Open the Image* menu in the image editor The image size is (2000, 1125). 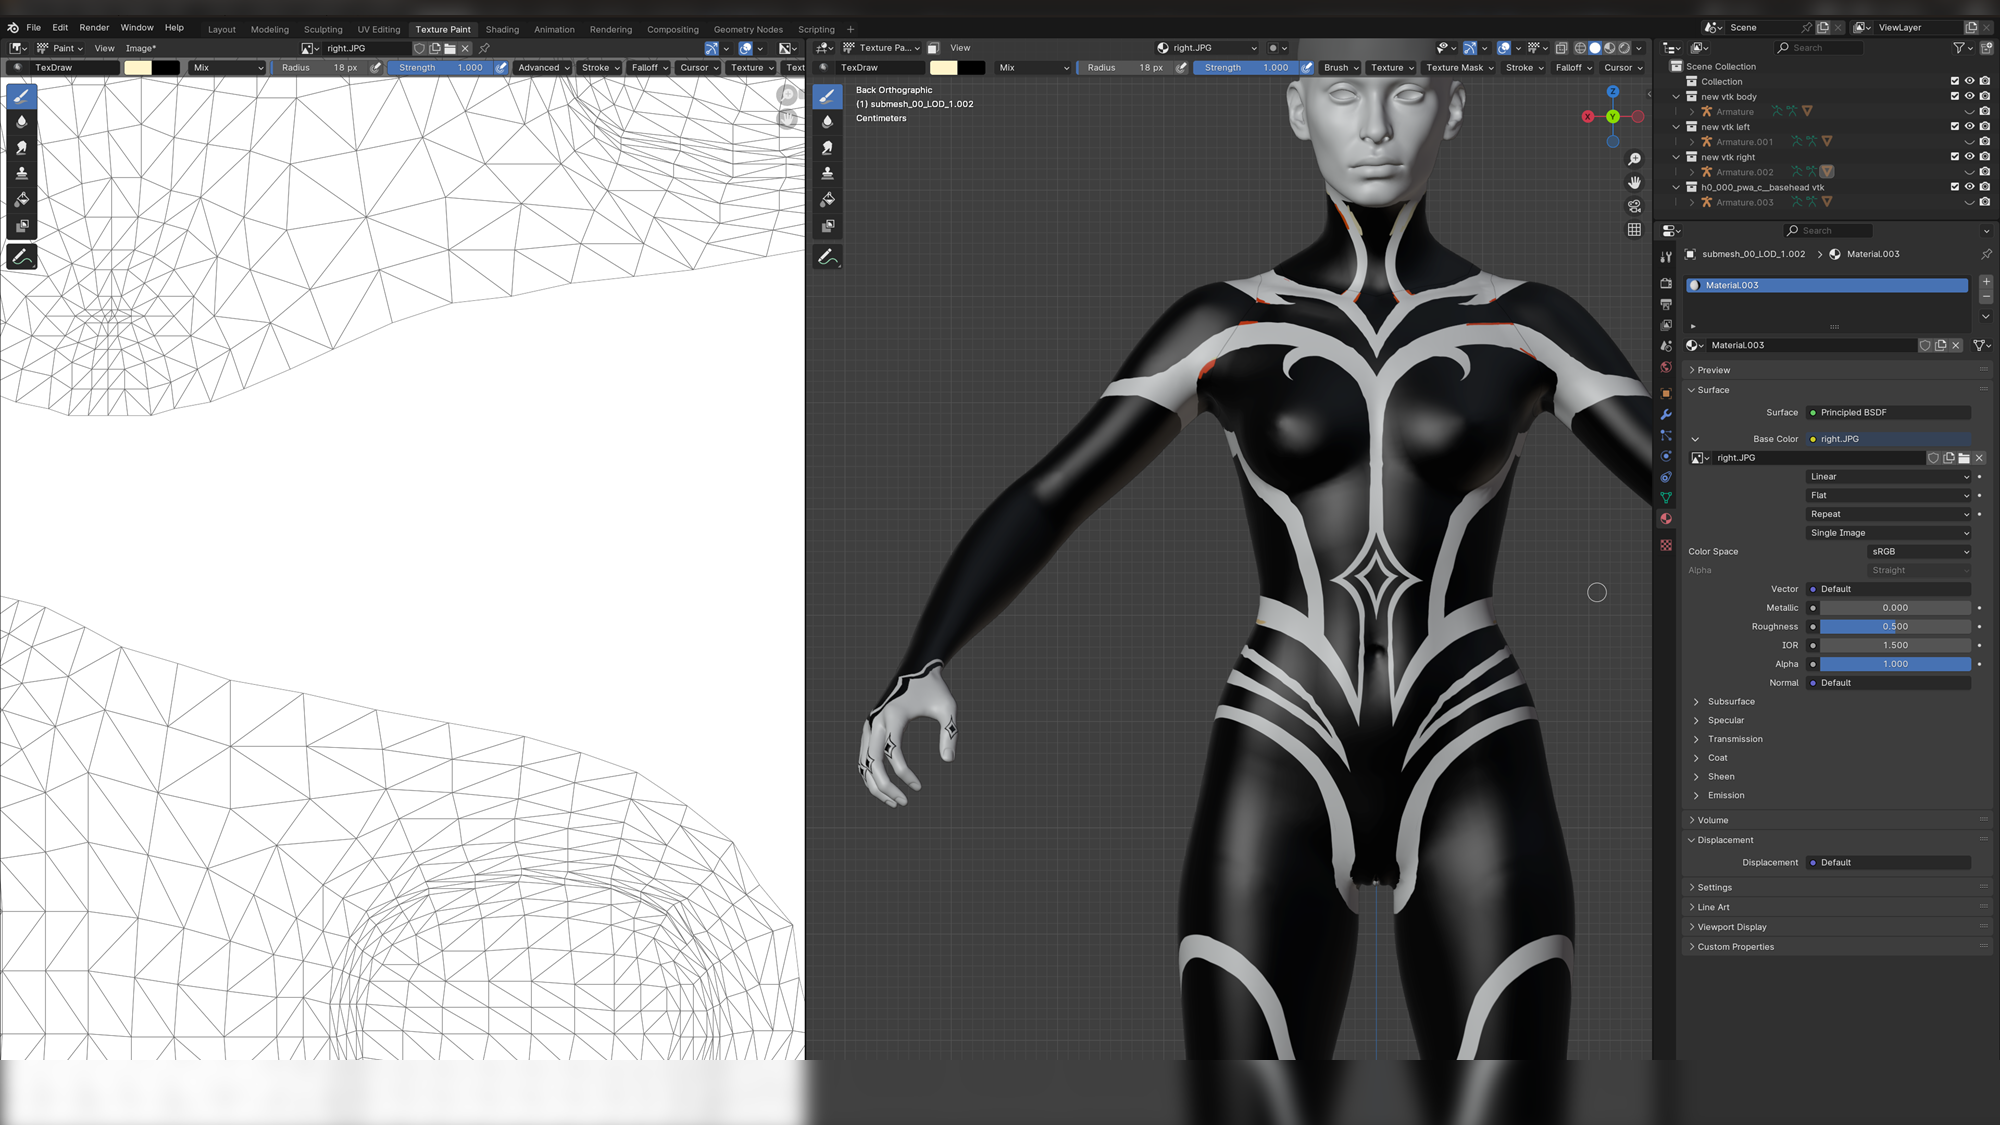[140, 48]
